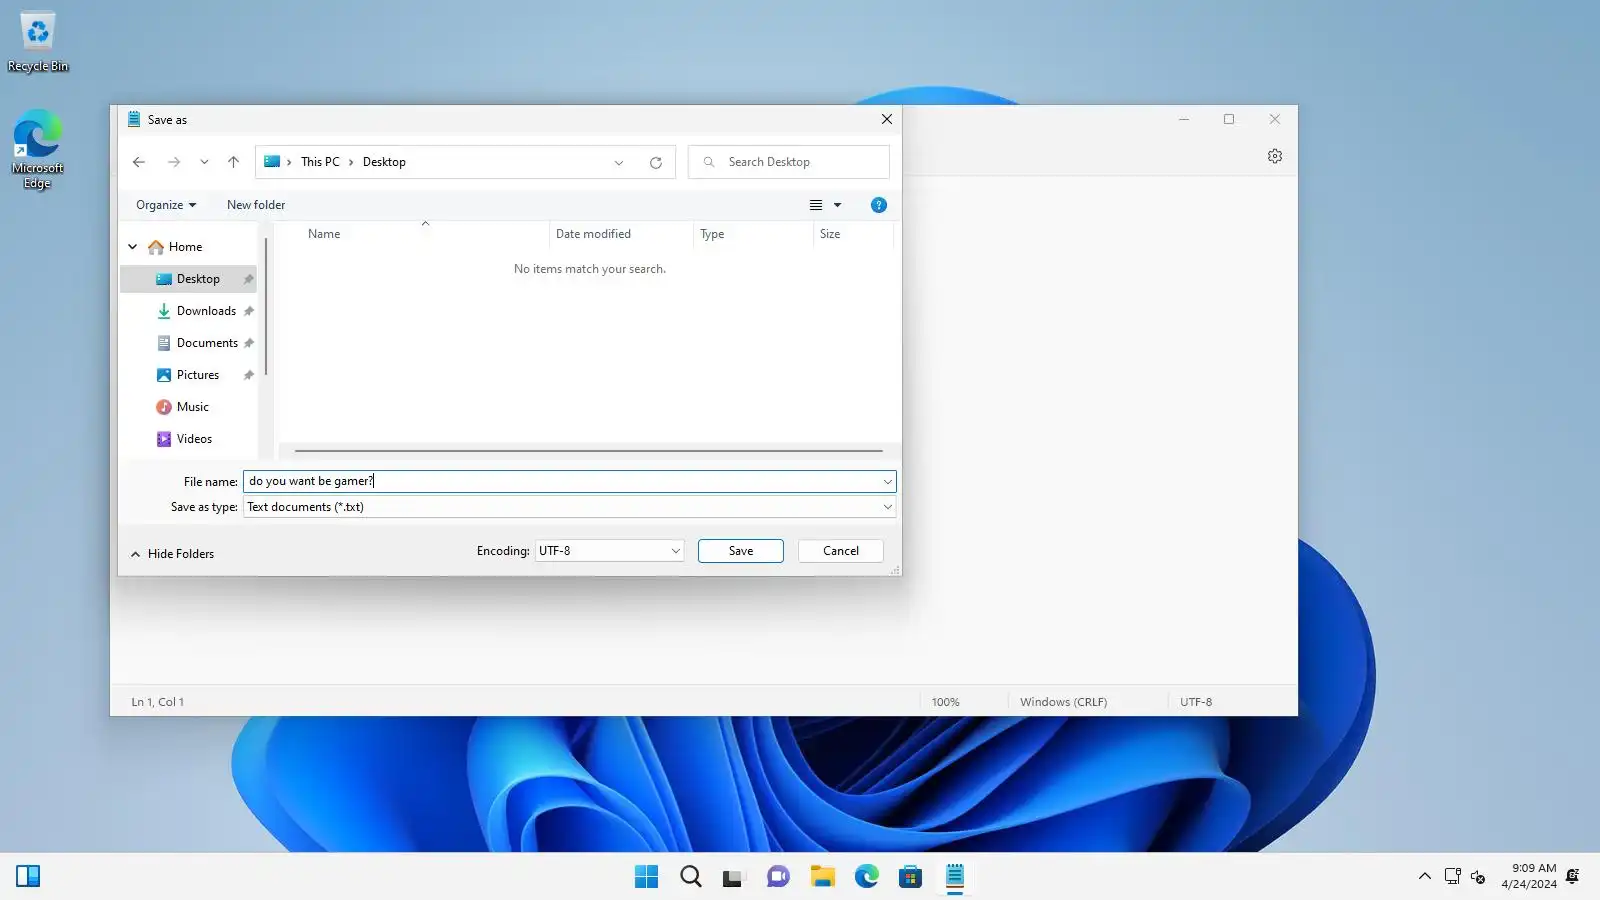Click Desktop in address breadcrumb
The height and width of the screenshot is (900, 1600).
[384, 162]
